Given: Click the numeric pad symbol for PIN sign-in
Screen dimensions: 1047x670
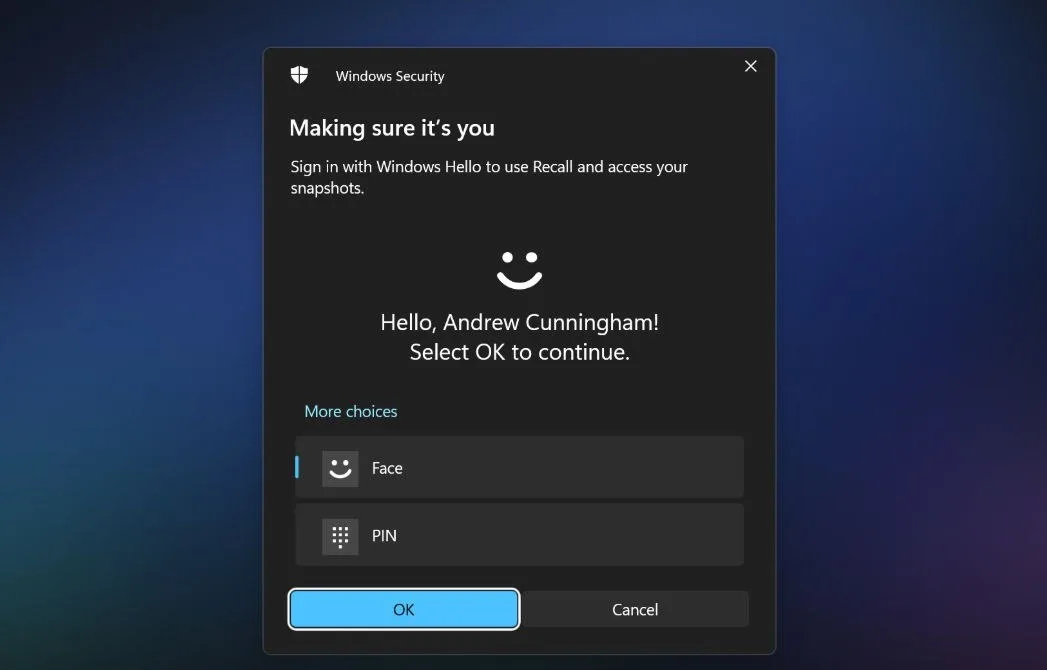Looking at the screenshot, I should tap(339, 536).
